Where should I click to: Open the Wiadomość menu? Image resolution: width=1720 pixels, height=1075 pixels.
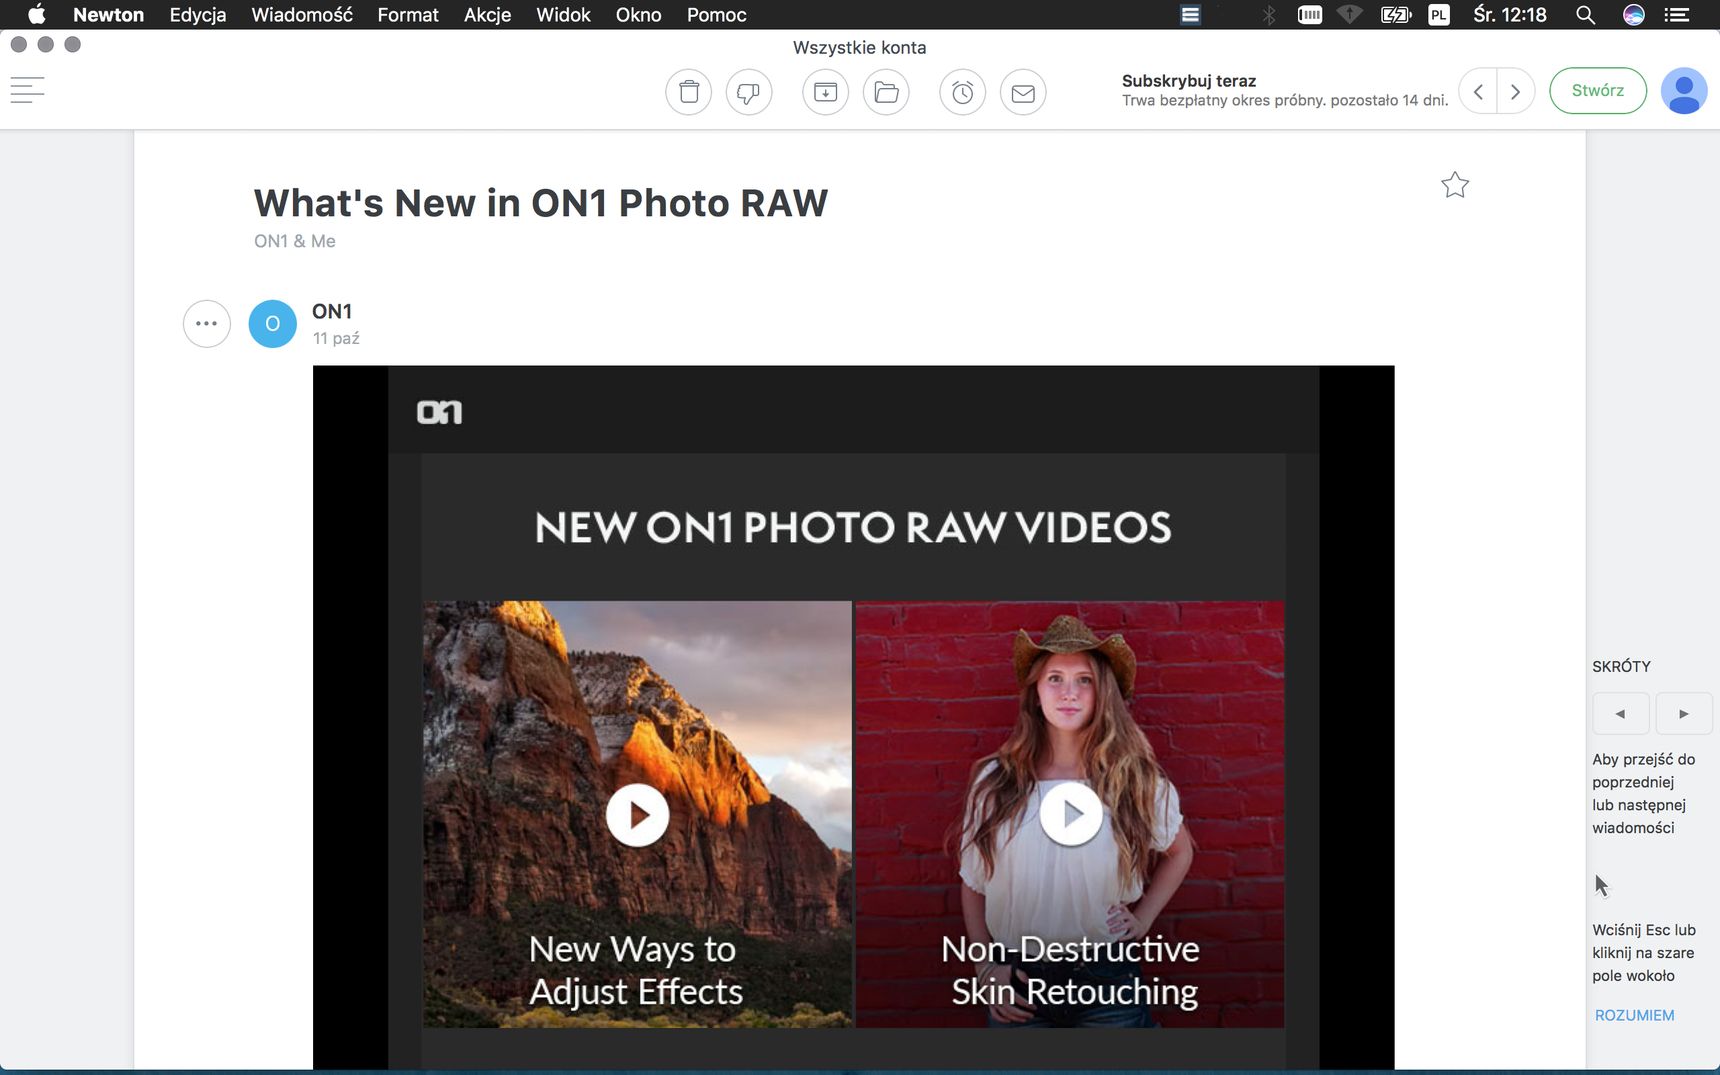[302, 15]
